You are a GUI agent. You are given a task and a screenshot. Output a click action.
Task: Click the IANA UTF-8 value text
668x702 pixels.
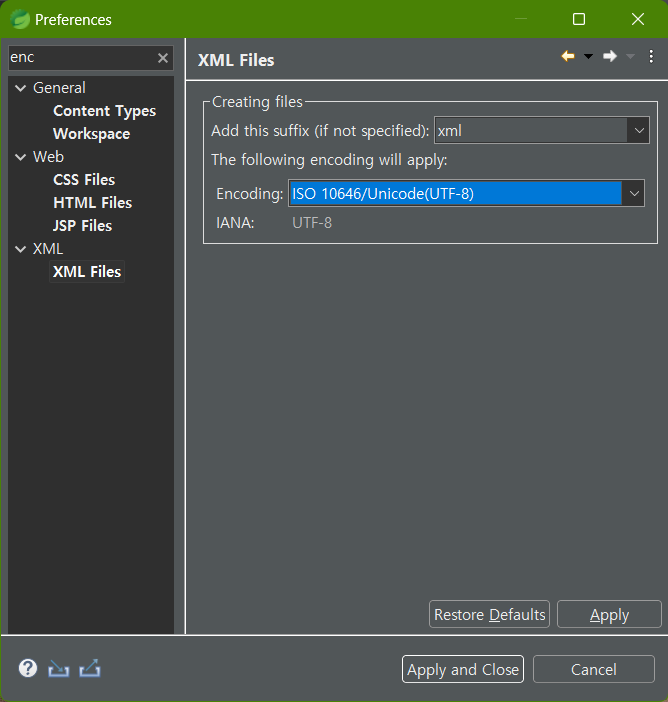(x=312, y=223)
